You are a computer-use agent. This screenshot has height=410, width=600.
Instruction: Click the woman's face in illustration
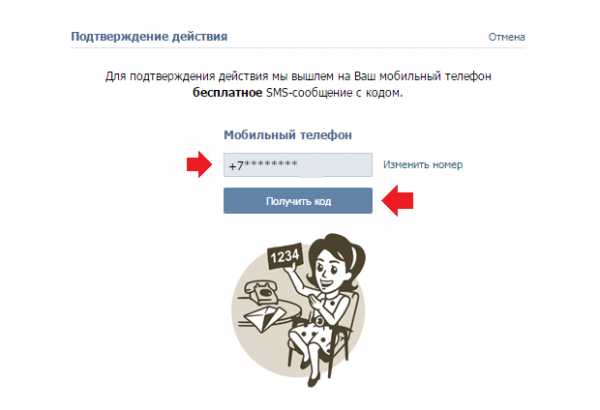pyautogui.click(x=326, y=270)
